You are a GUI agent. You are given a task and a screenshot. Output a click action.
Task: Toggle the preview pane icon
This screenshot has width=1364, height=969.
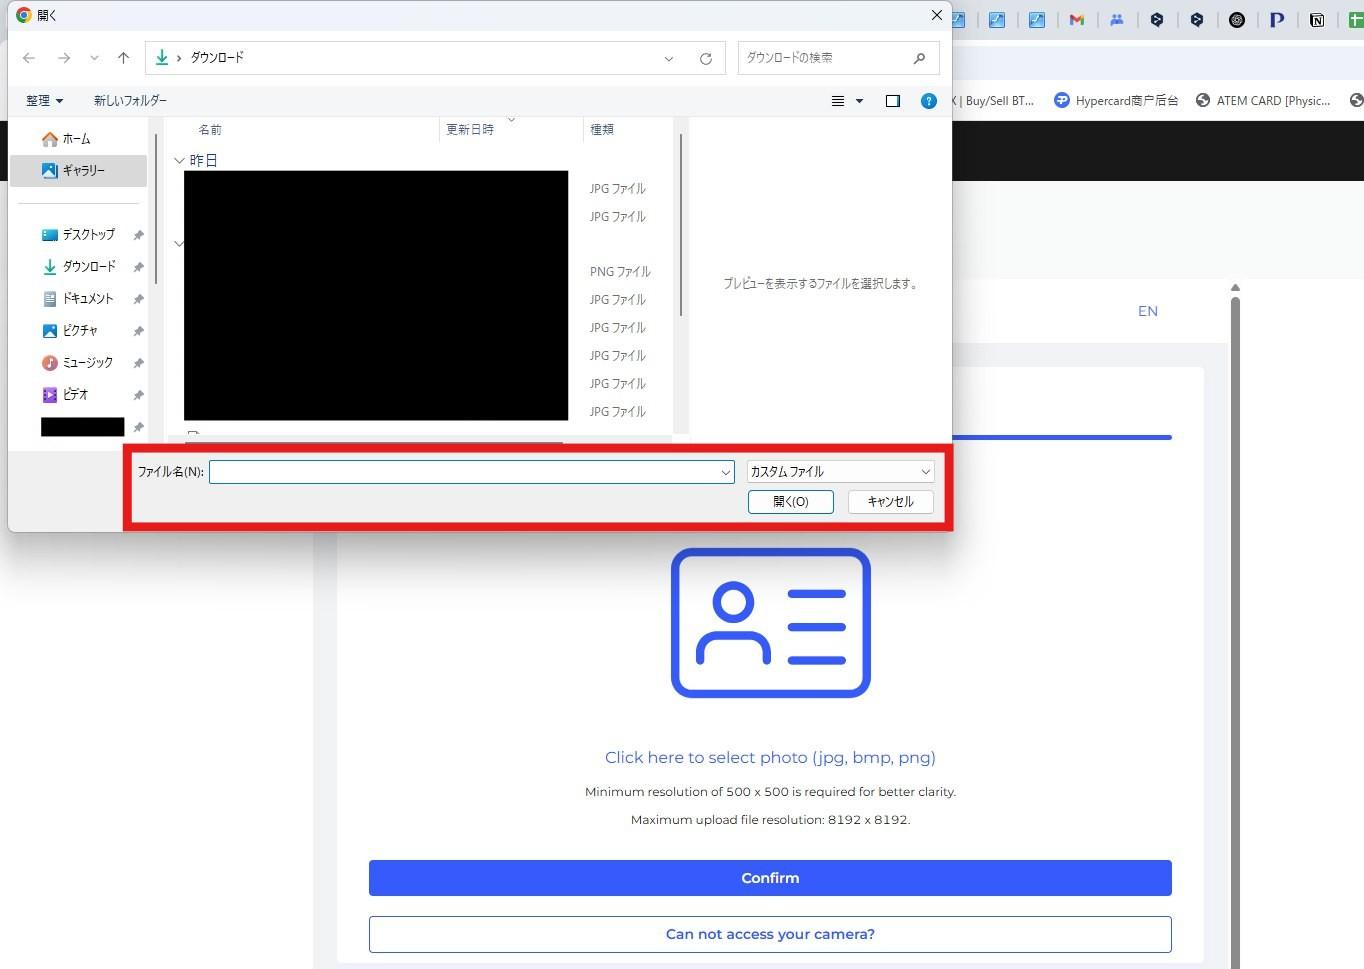(892, 101)
